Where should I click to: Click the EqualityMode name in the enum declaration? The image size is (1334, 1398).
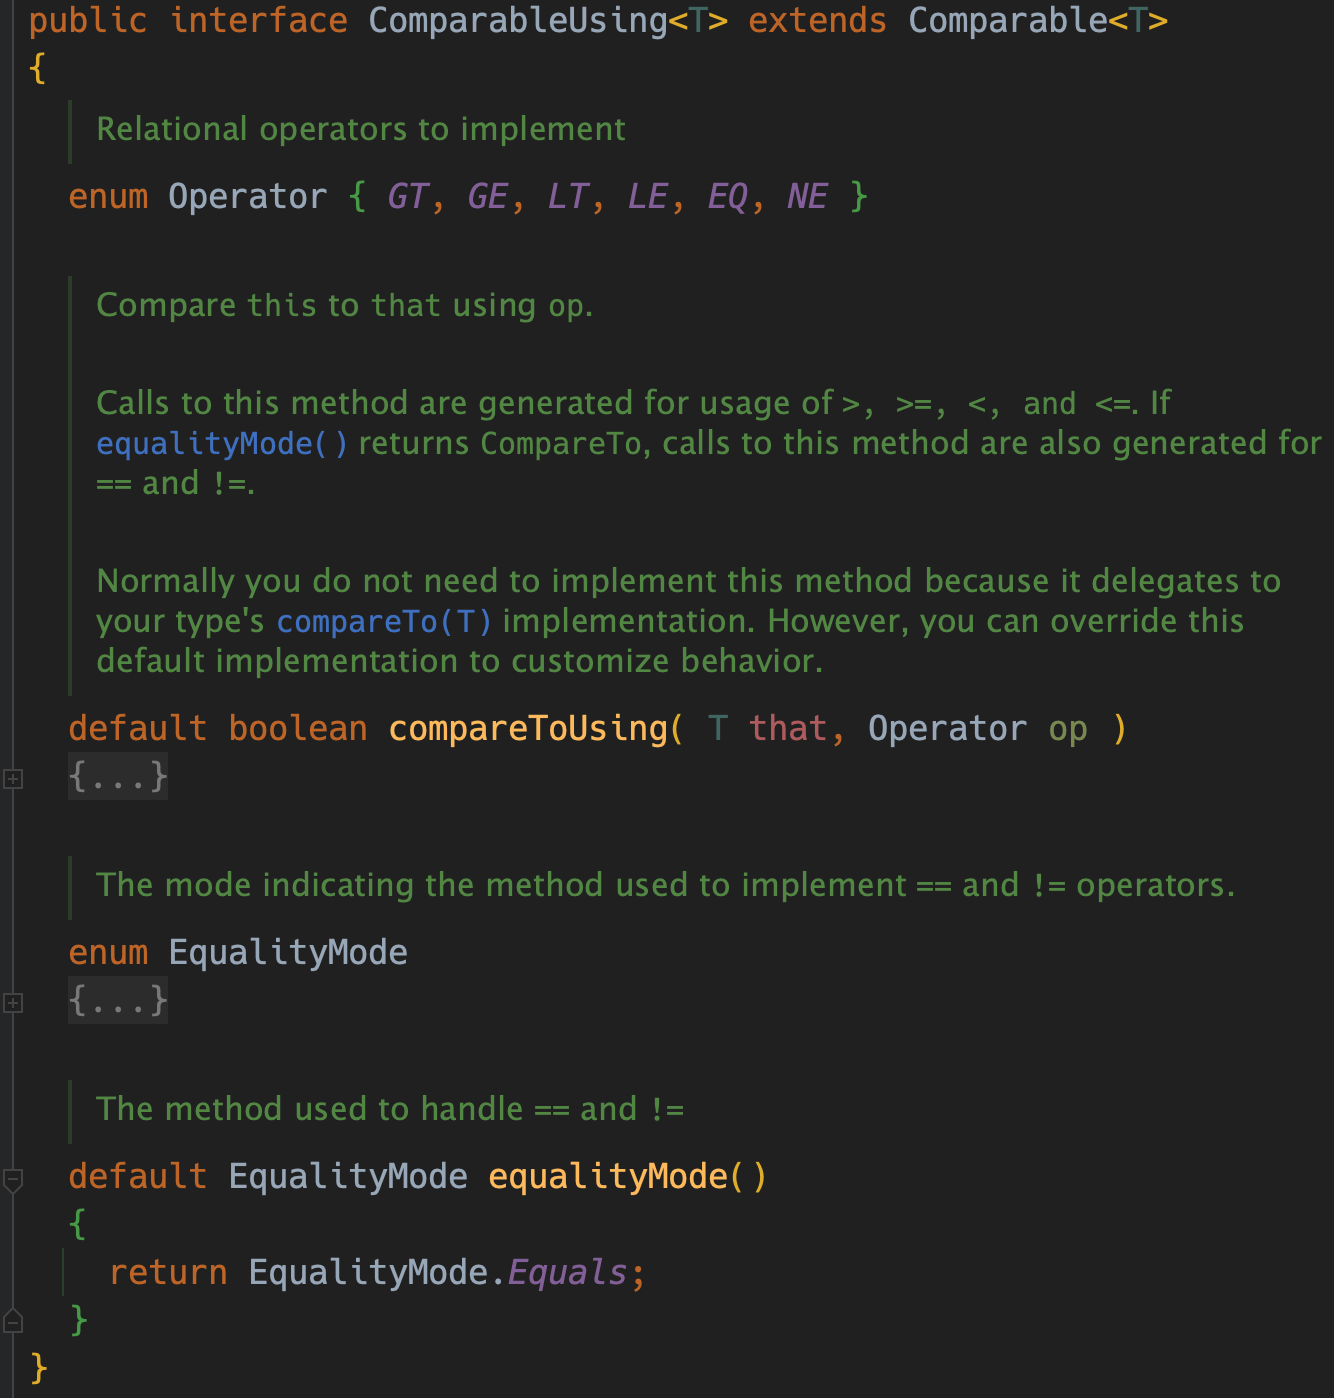click(288, 952)
